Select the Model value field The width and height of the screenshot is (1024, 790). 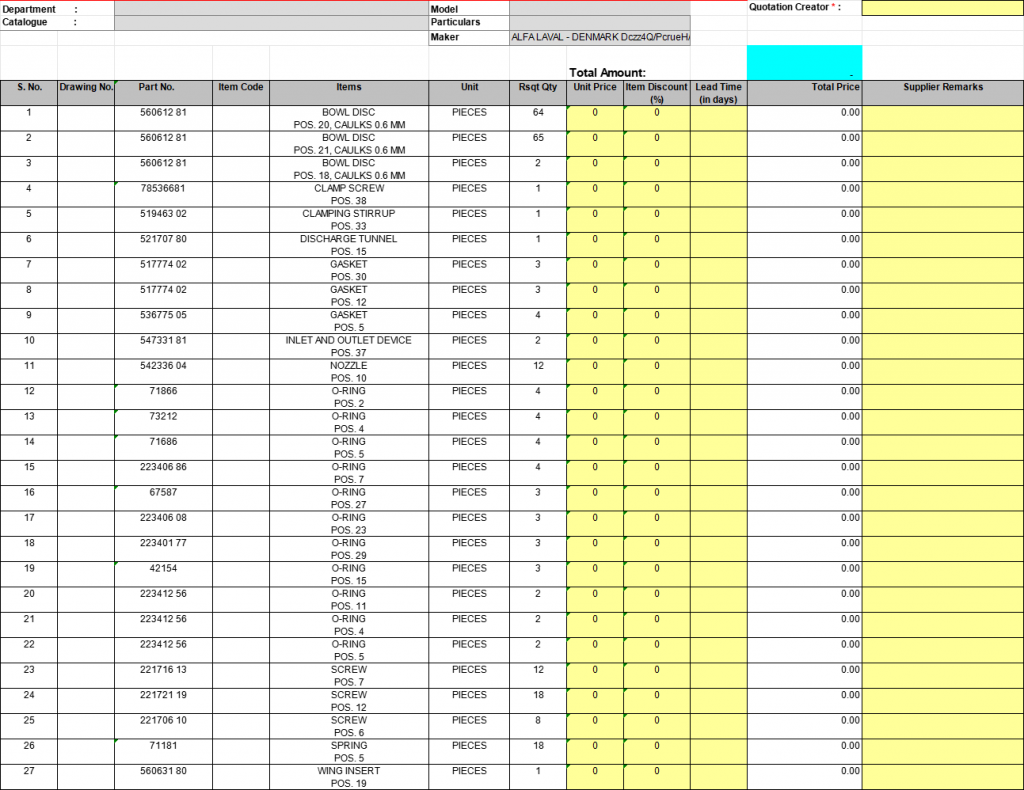coord(599,8)
